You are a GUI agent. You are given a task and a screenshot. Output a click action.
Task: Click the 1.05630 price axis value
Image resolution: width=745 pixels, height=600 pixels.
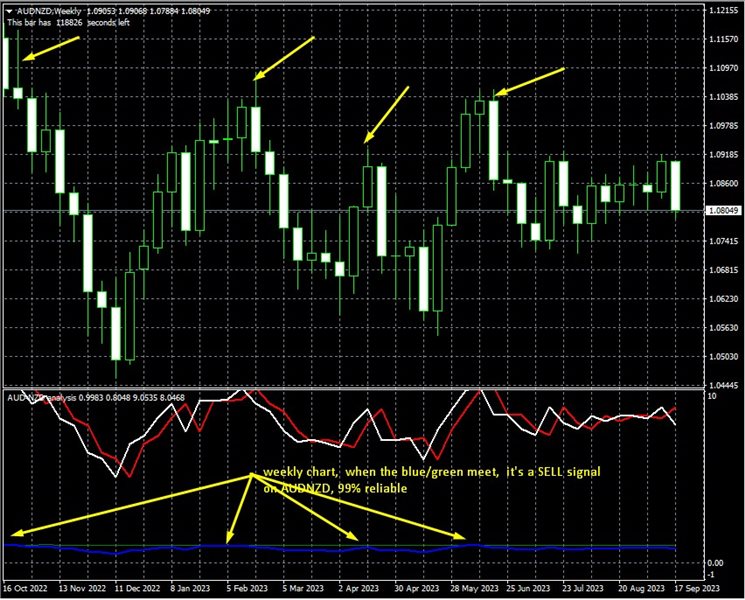[x=723, y=327]
